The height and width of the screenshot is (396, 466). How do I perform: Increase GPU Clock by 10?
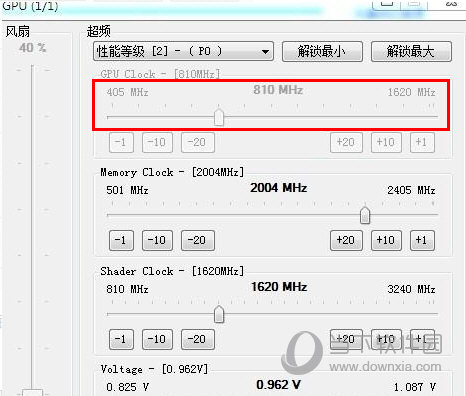(386, 142)
